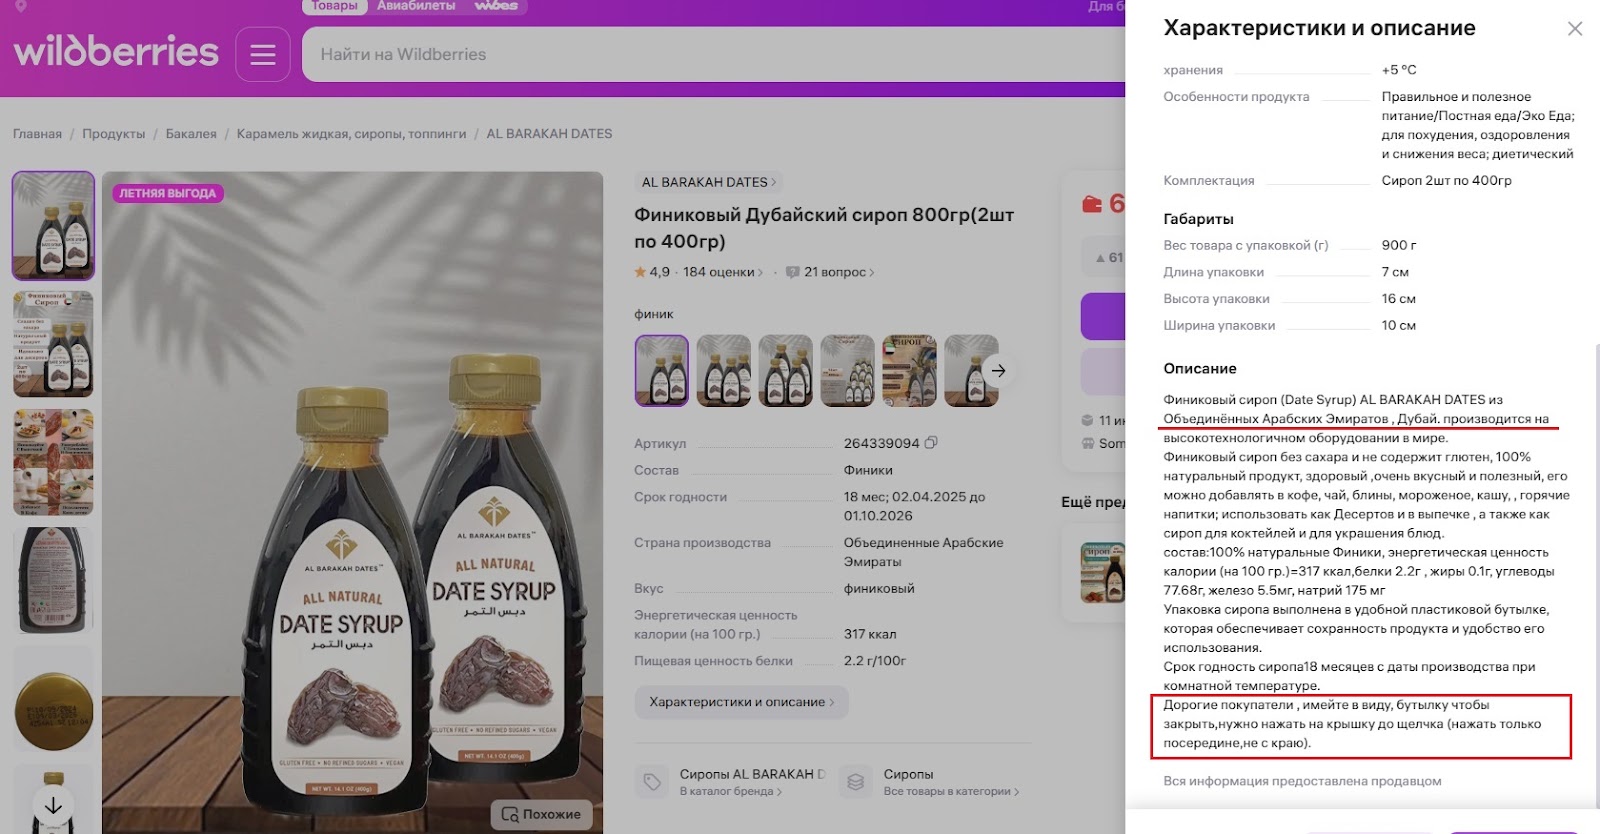This screenshot has height=834, width=1600.
Task: Open Карамель жидкая, сиропы, топпинги breadcrumb
Action: 351,134
